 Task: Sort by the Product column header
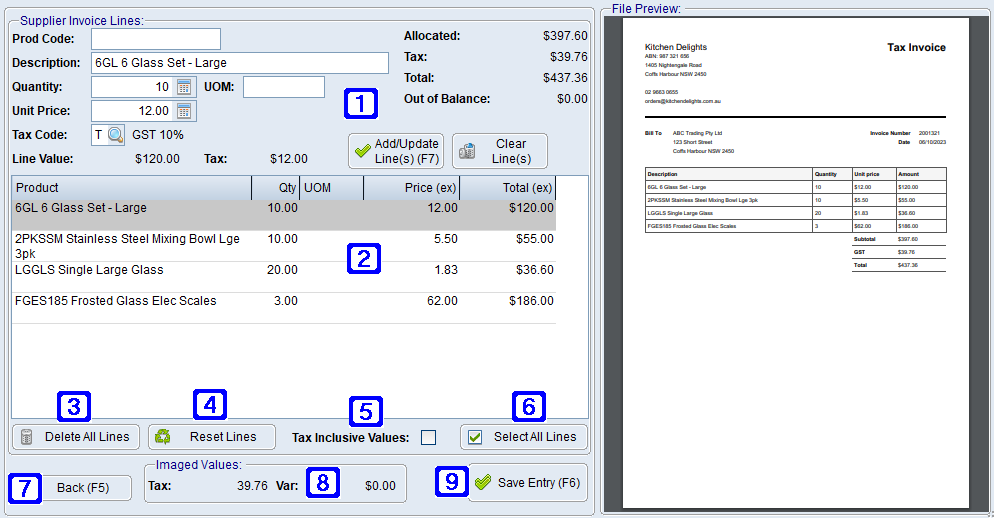click(x=130, y=188)
